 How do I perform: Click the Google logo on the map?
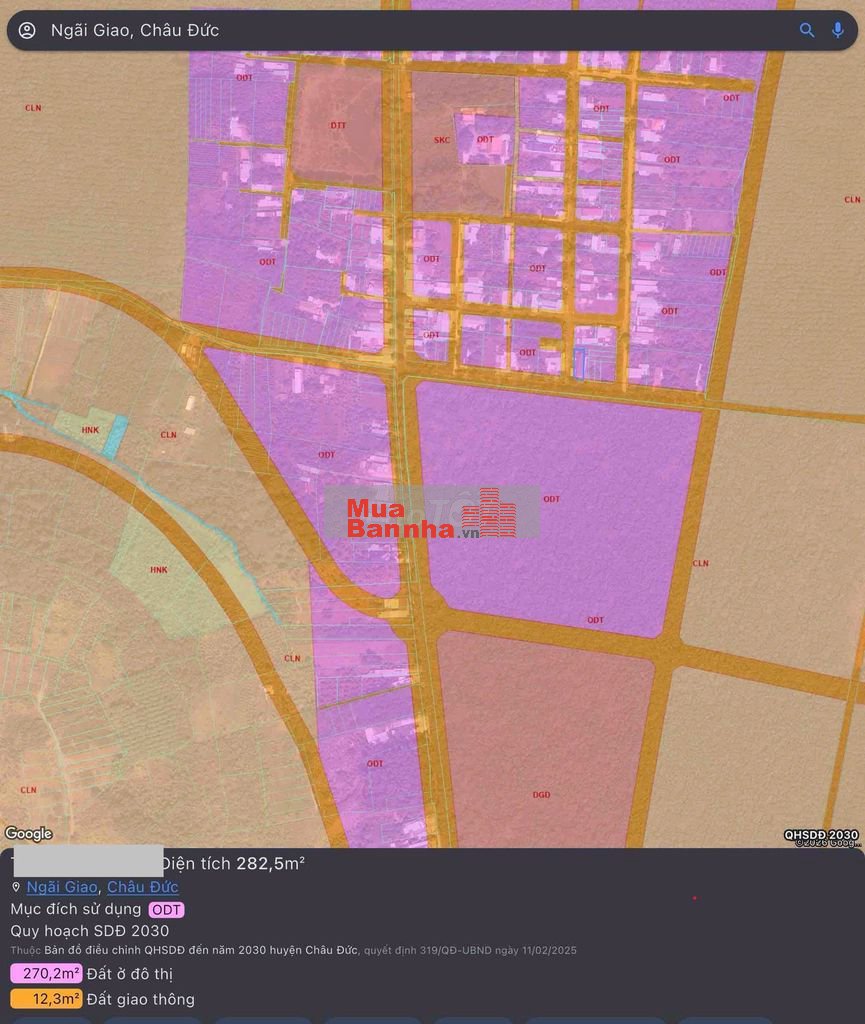28,834
